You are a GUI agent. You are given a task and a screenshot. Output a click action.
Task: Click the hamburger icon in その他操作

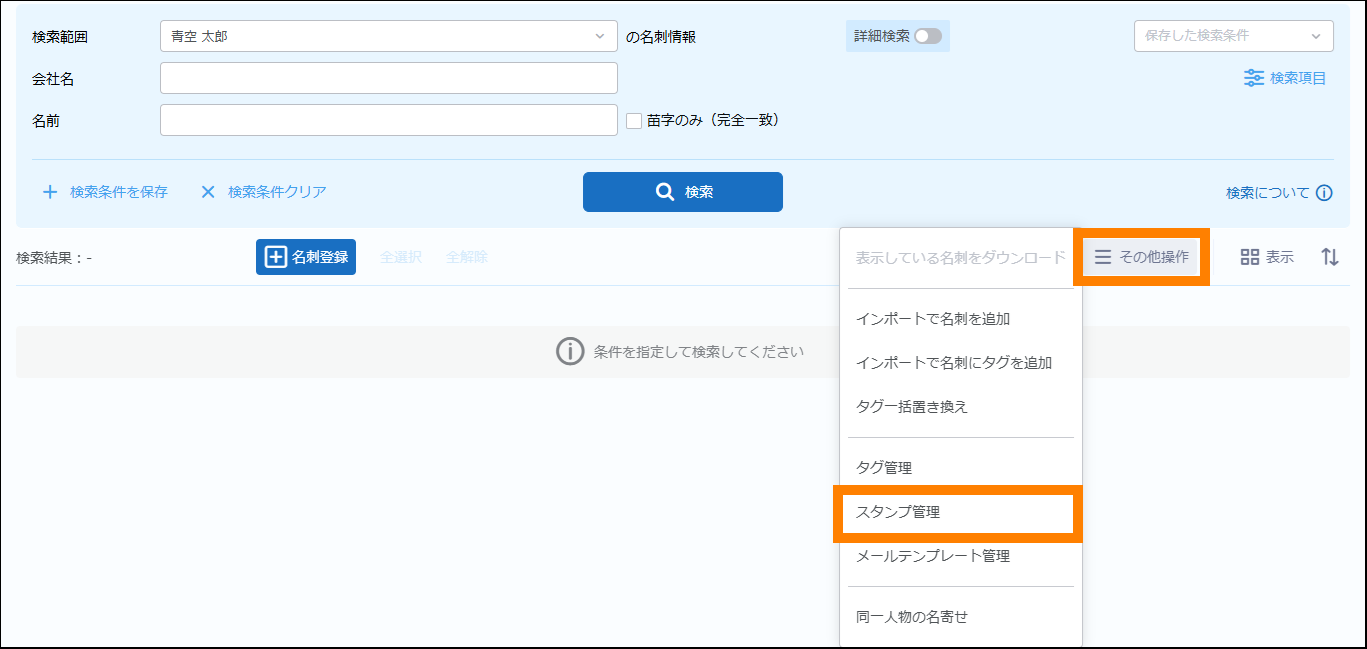click(x=1102, y=257)
